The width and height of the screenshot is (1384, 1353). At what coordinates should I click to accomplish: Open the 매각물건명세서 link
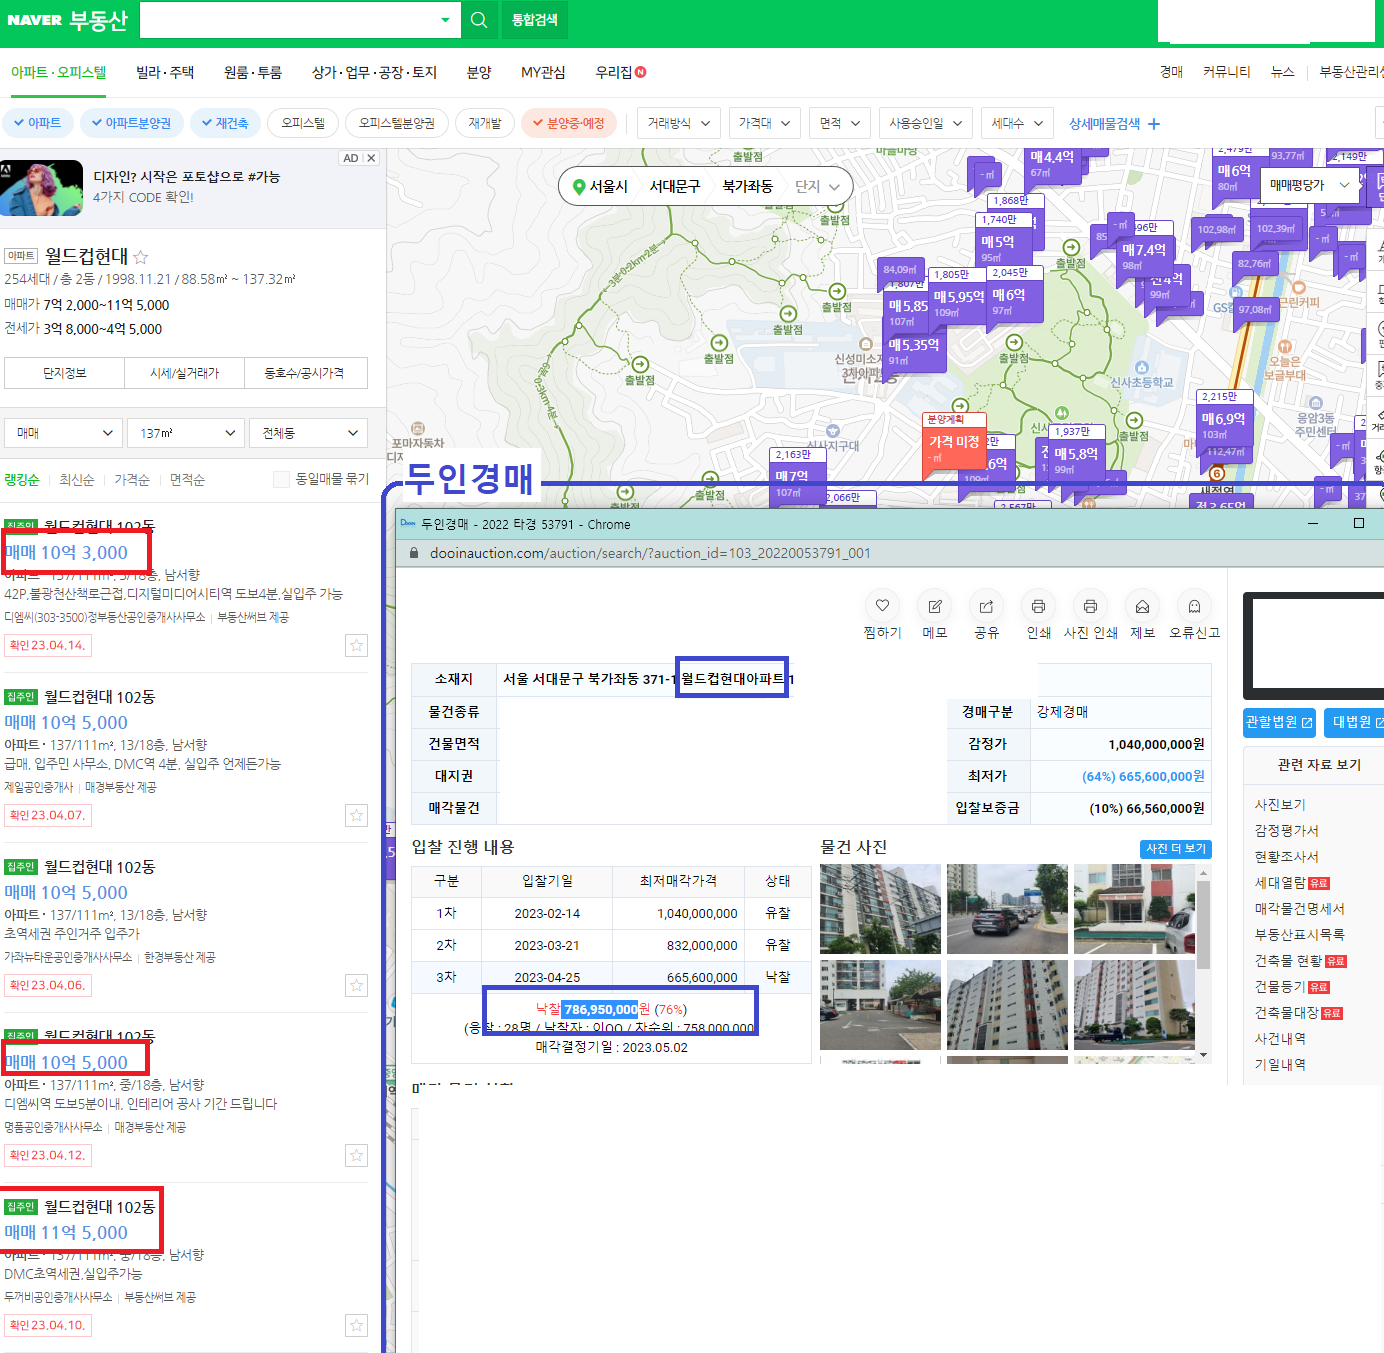[1300, 909]
